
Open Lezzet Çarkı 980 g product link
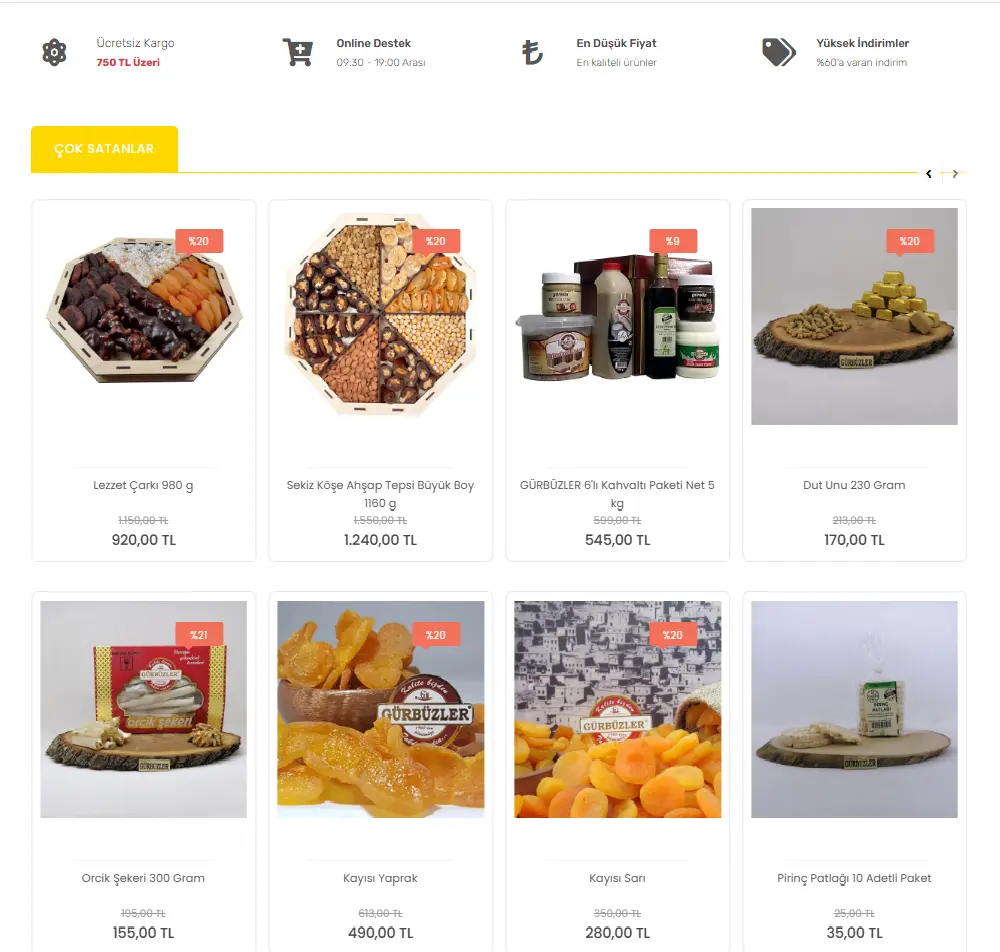pyautogui.click(x=143, y=485)
